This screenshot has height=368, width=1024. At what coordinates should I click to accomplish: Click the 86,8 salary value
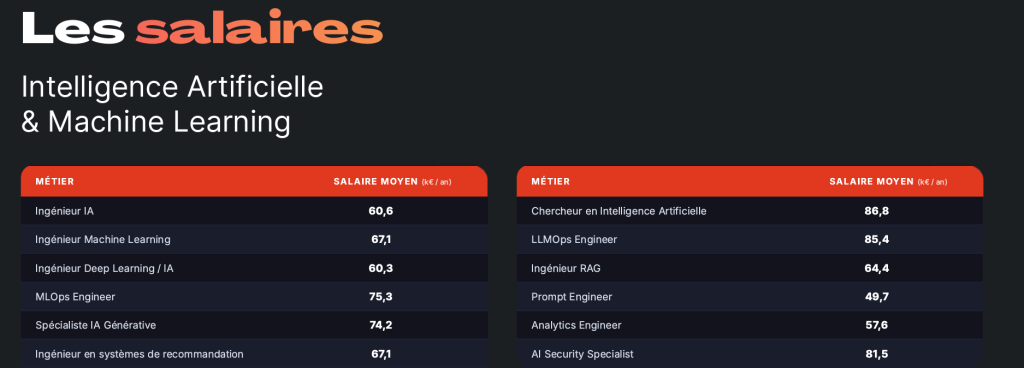point(876,211)
